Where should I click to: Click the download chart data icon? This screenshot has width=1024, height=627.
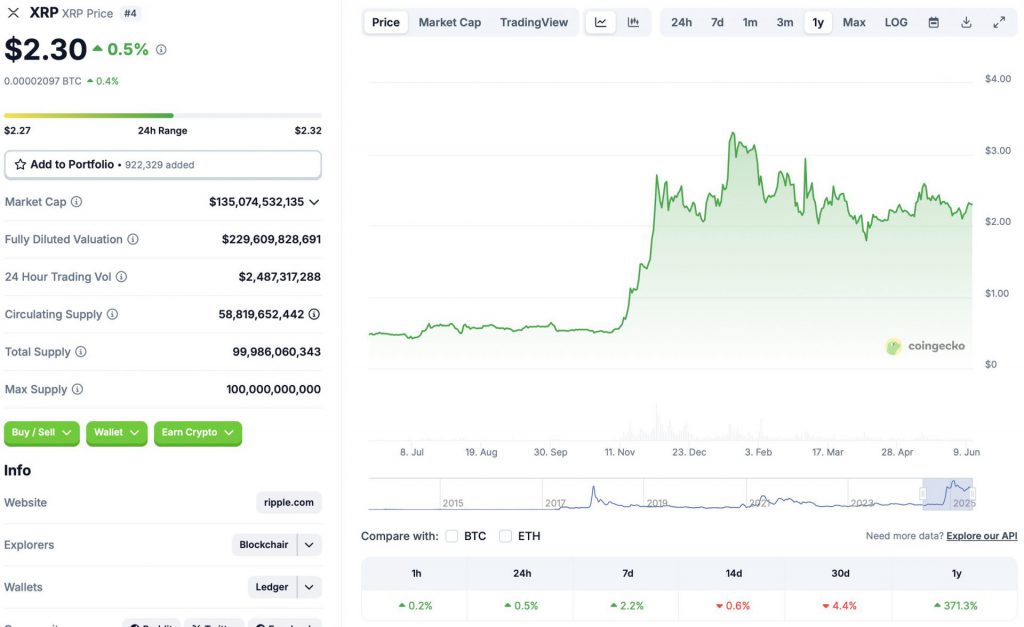click(x=967, y=22)
